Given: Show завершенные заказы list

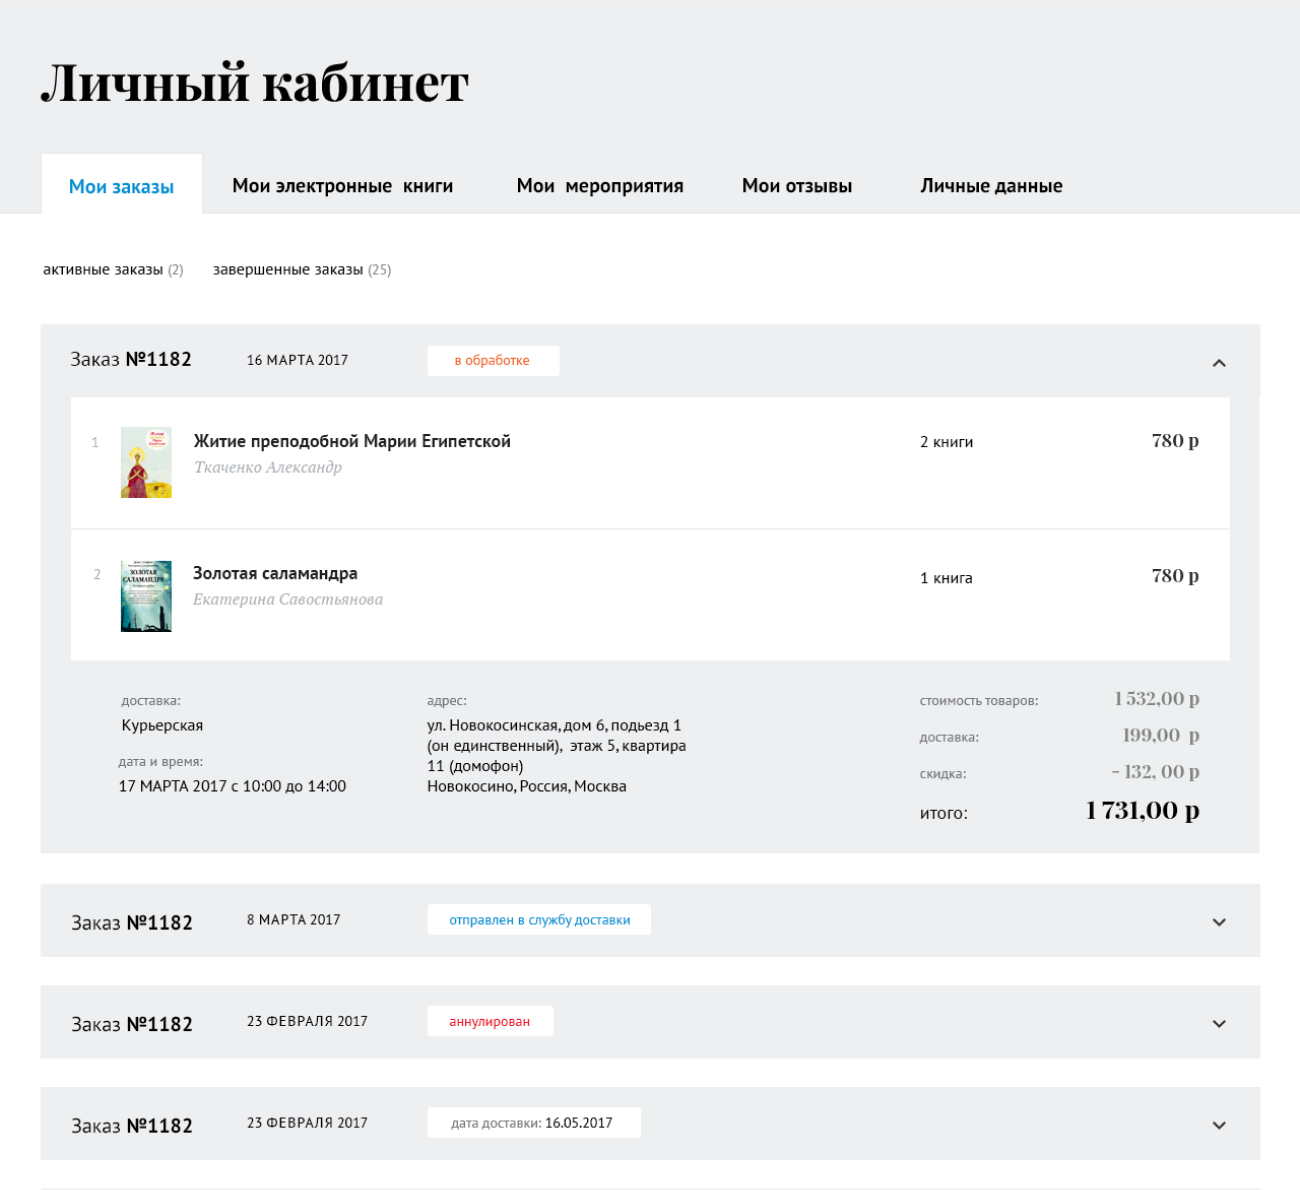Looking at the screenshot, I should click(x=302, y=270).
